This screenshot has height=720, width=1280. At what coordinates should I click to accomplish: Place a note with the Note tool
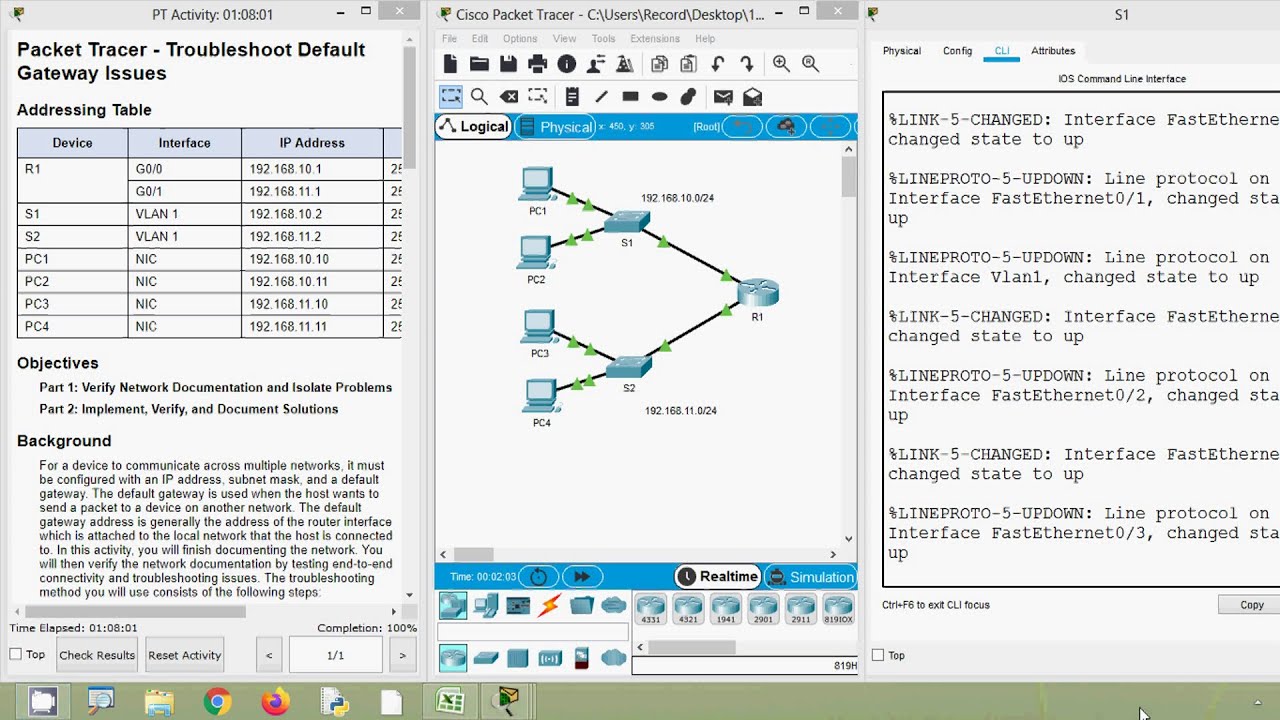click(x=572, y=96)
